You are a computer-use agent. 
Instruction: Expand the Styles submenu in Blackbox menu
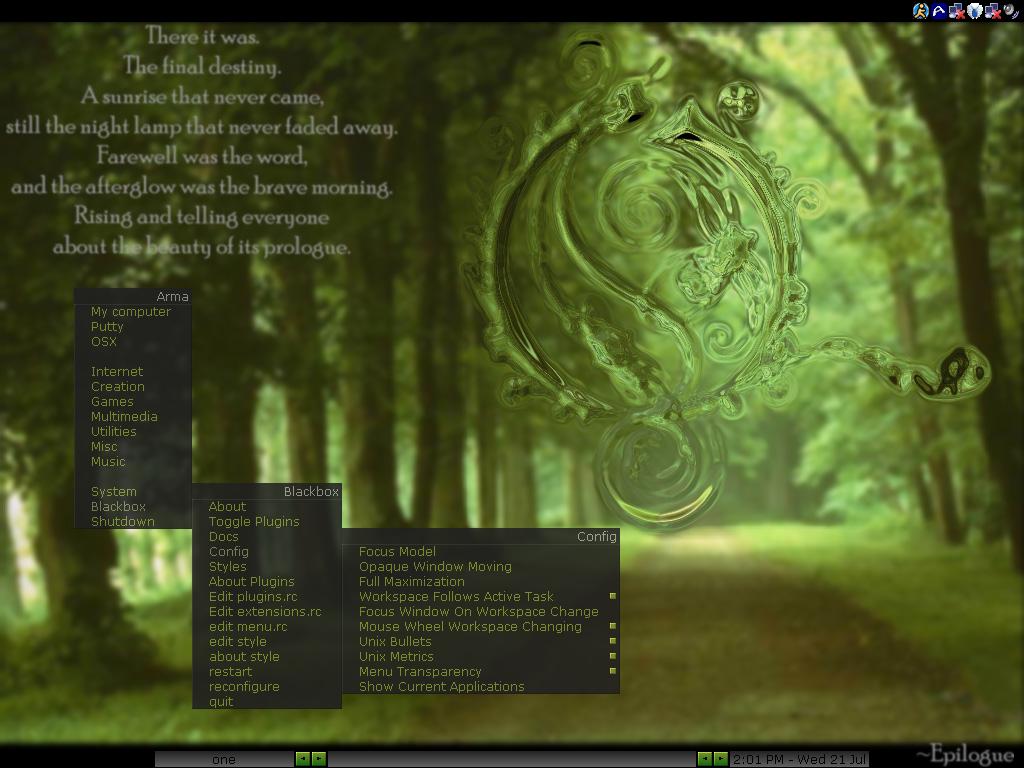[227, 567]
